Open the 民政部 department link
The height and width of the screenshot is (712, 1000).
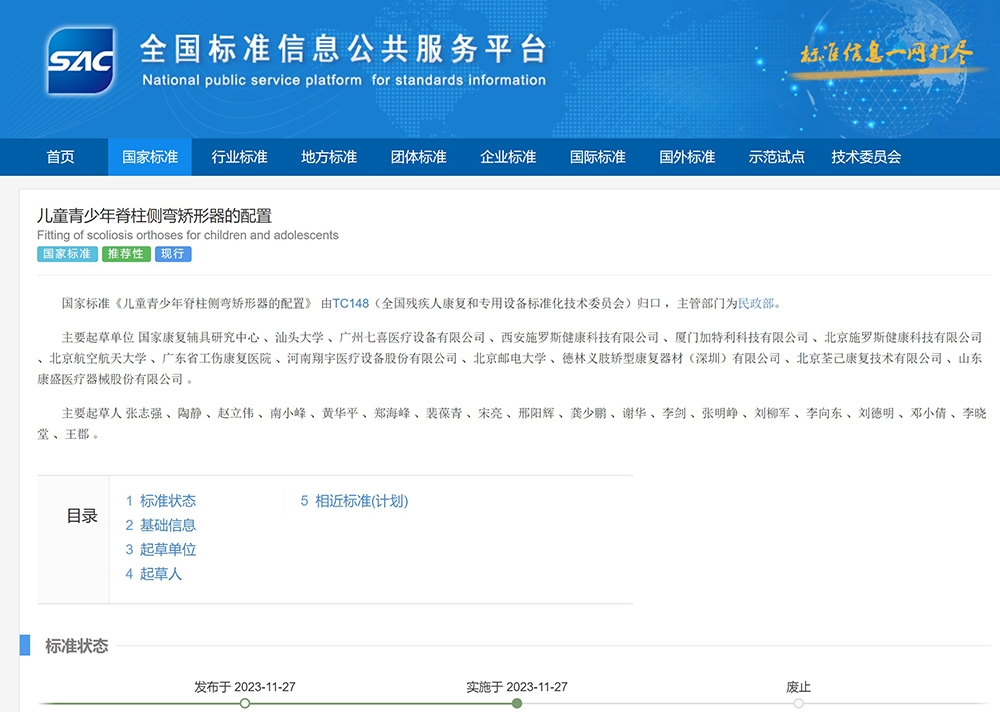click(x=756, y=303)
